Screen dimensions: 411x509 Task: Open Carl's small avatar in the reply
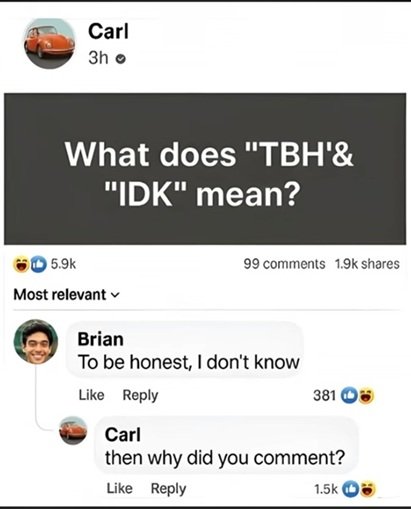[x=73, y=430]
